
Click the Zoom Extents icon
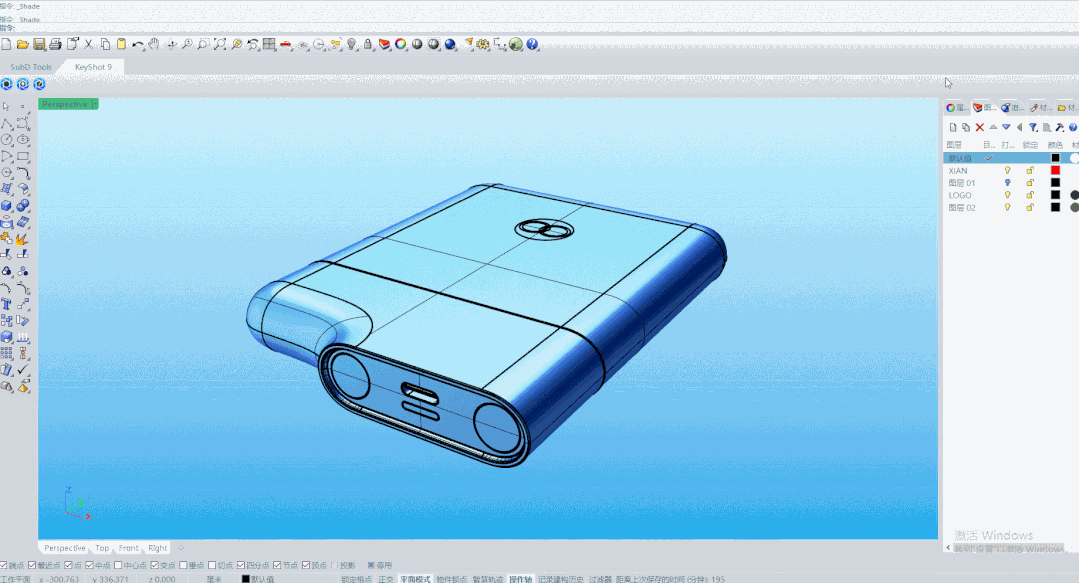pos(220,44)
